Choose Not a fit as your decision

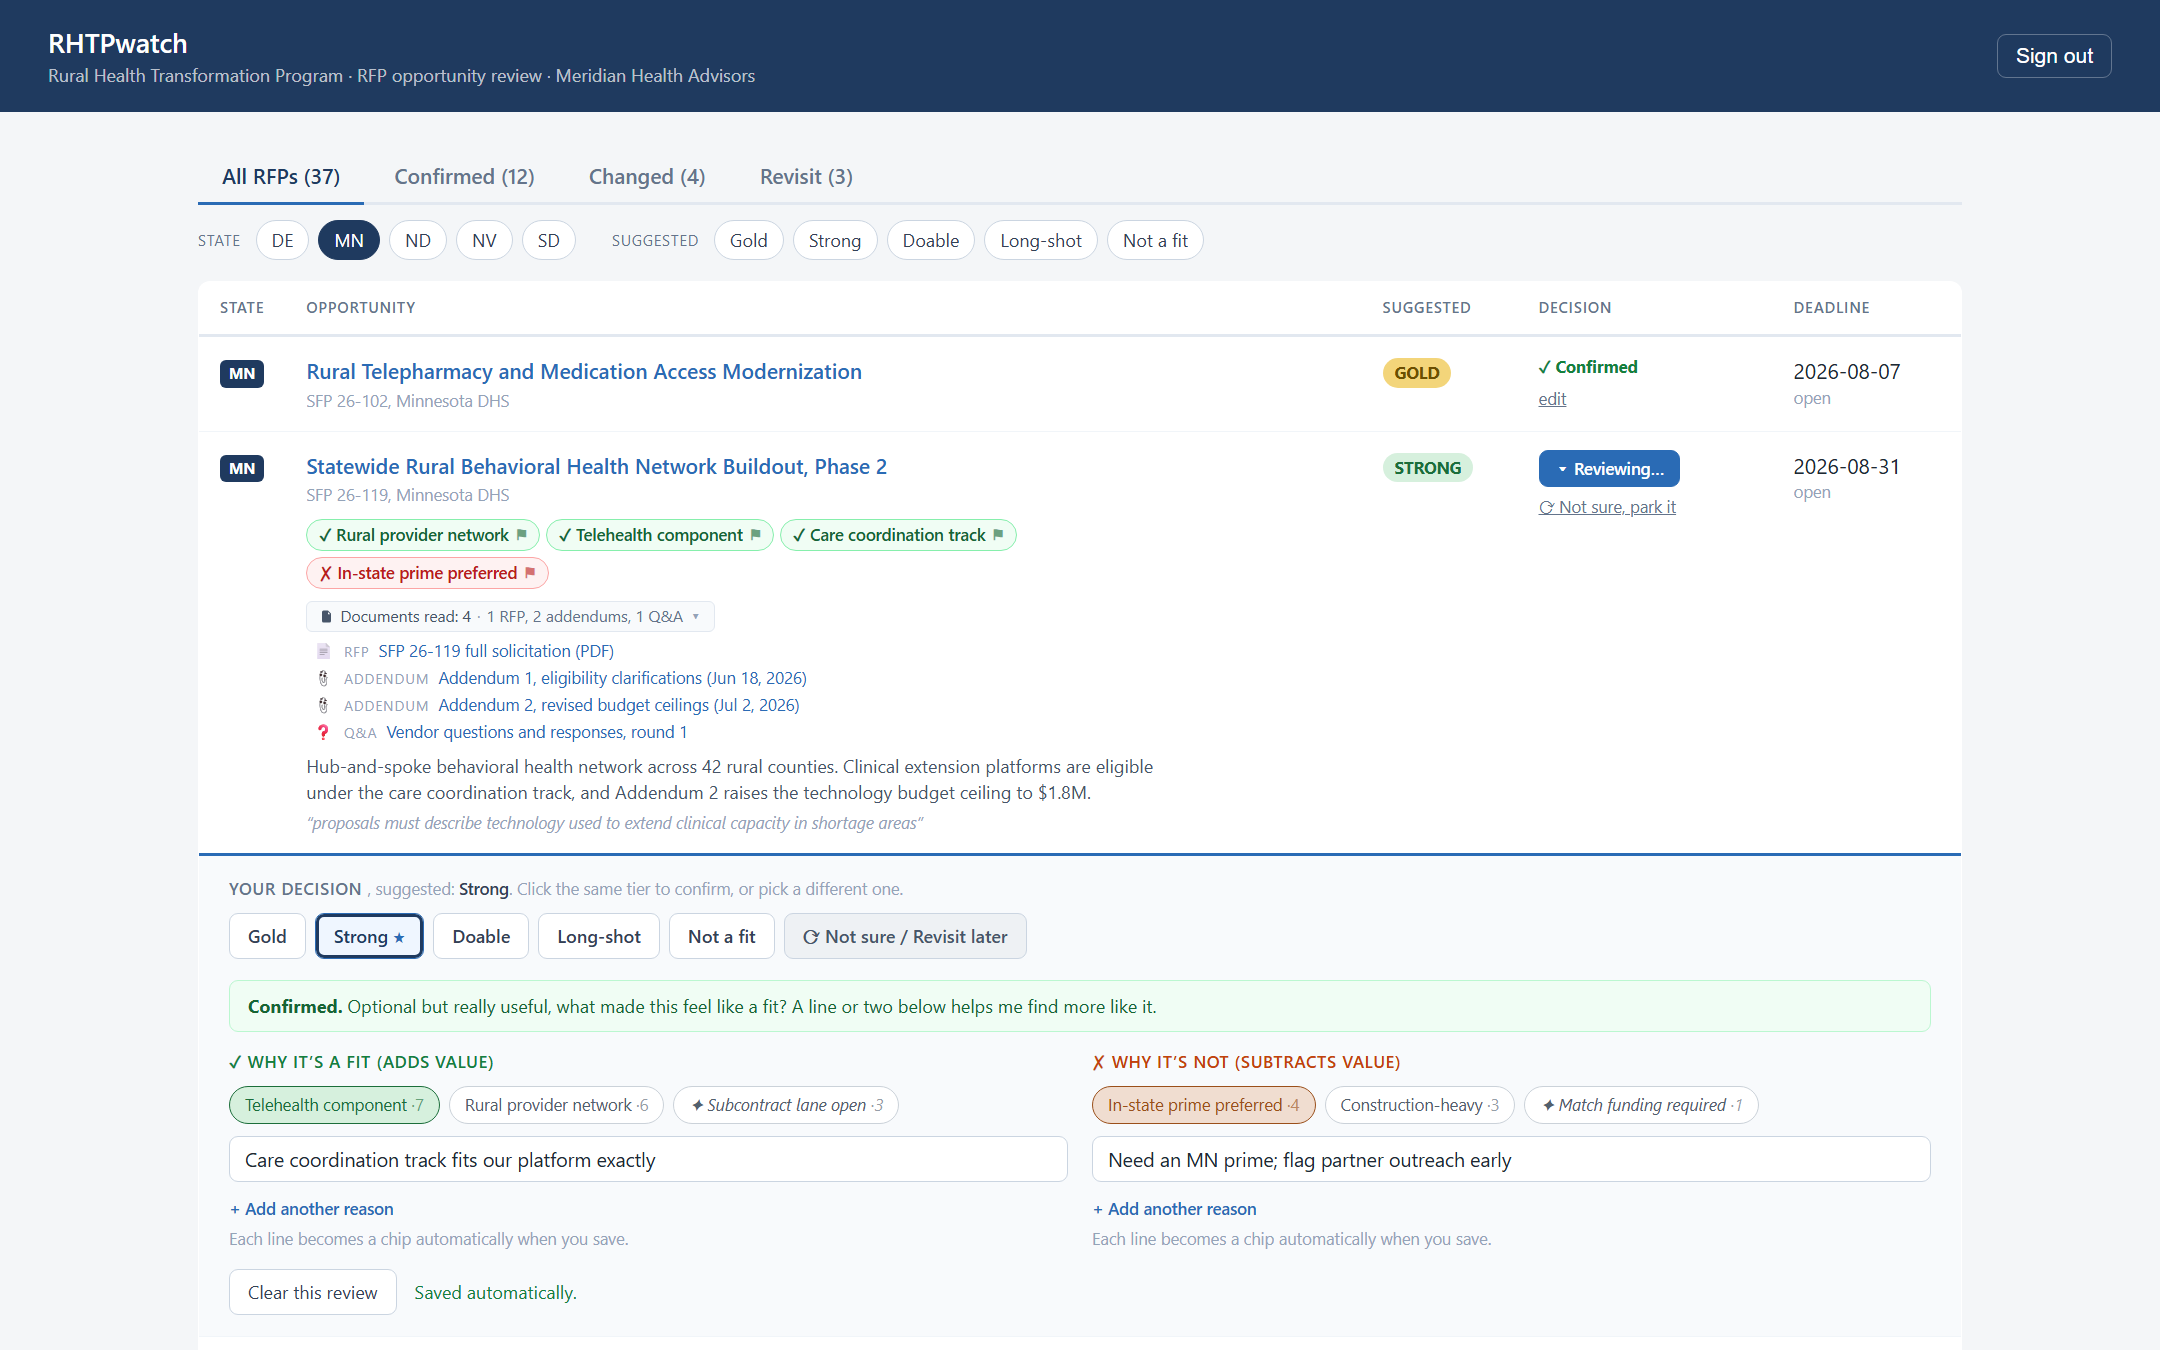tap(722, 936)
